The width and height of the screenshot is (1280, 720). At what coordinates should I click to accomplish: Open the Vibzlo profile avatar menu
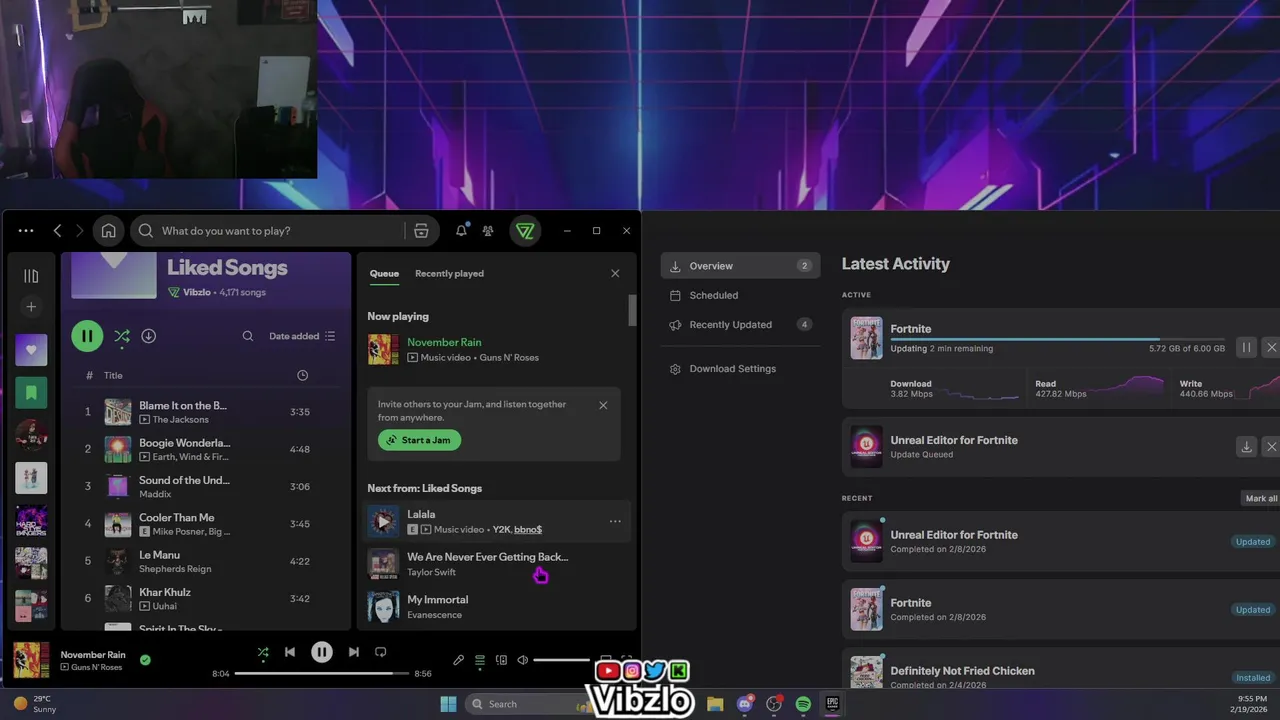(525, 231)
